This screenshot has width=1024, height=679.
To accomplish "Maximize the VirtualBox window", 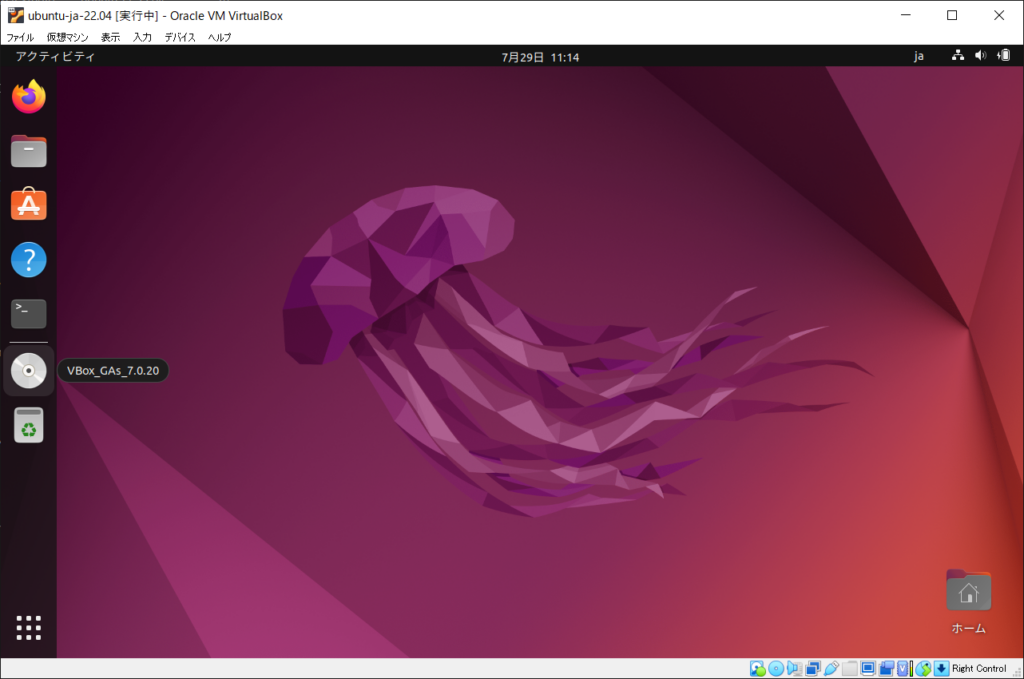I will [952, 15].
